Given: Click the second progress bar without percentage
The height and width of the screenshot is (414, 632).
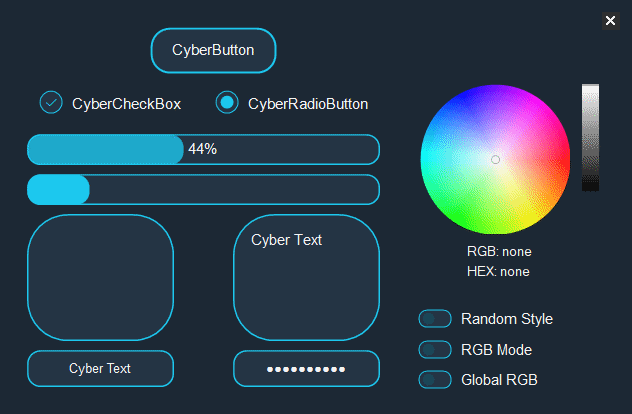Looking at the screenshot, I should click(203, 189).
